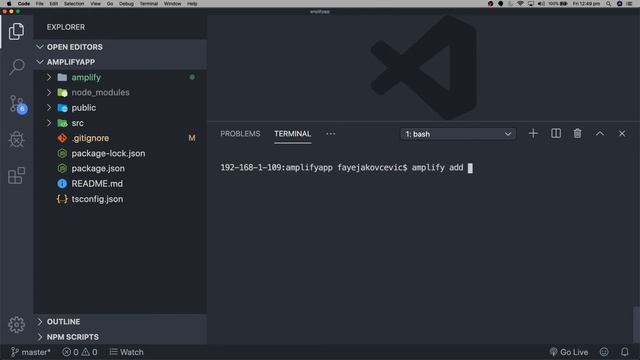
Task: Click in the terminal command line
Action: 346,168
